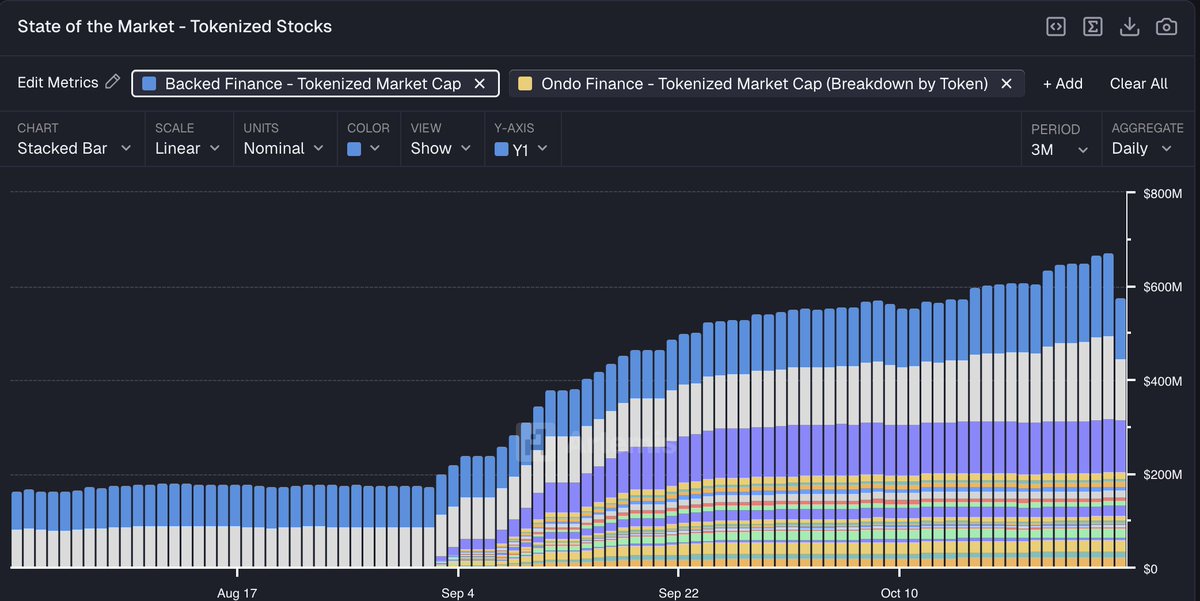The width and height of the screenshot is (1200, 601).
Task: Click the Edit Metrics label
Action: (58, 83)
